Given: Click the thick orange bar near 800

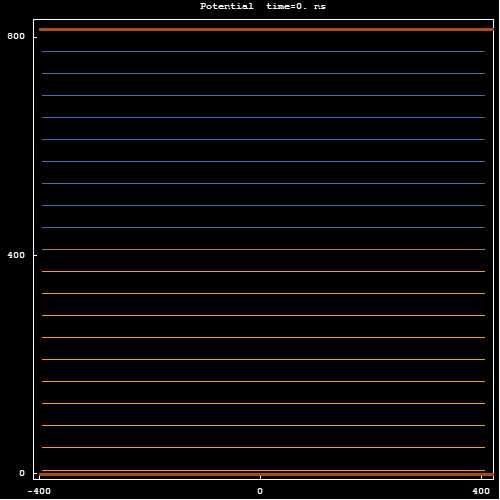Looking at the screenshot, I should pos(266,29).
